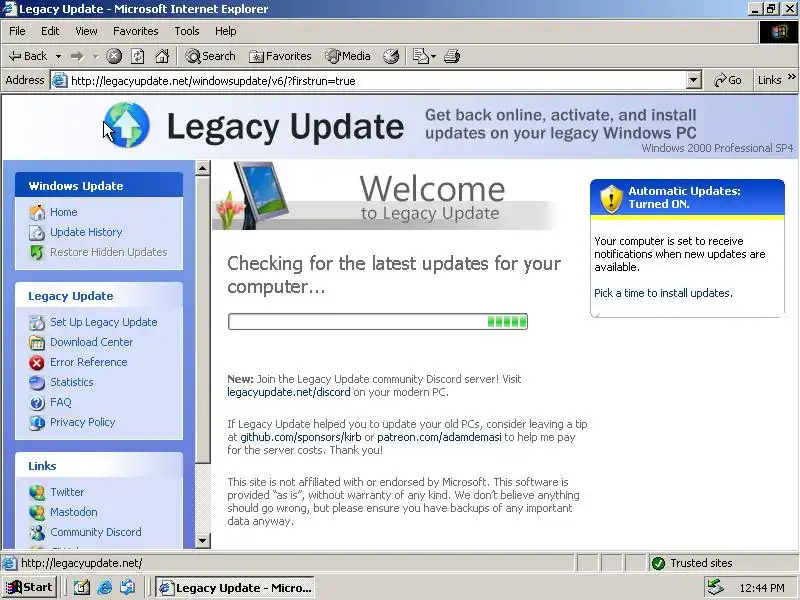This screenshot has width=800, height=600.
Task: Open the Media toolbar button
Action: [x=348, y=56]
